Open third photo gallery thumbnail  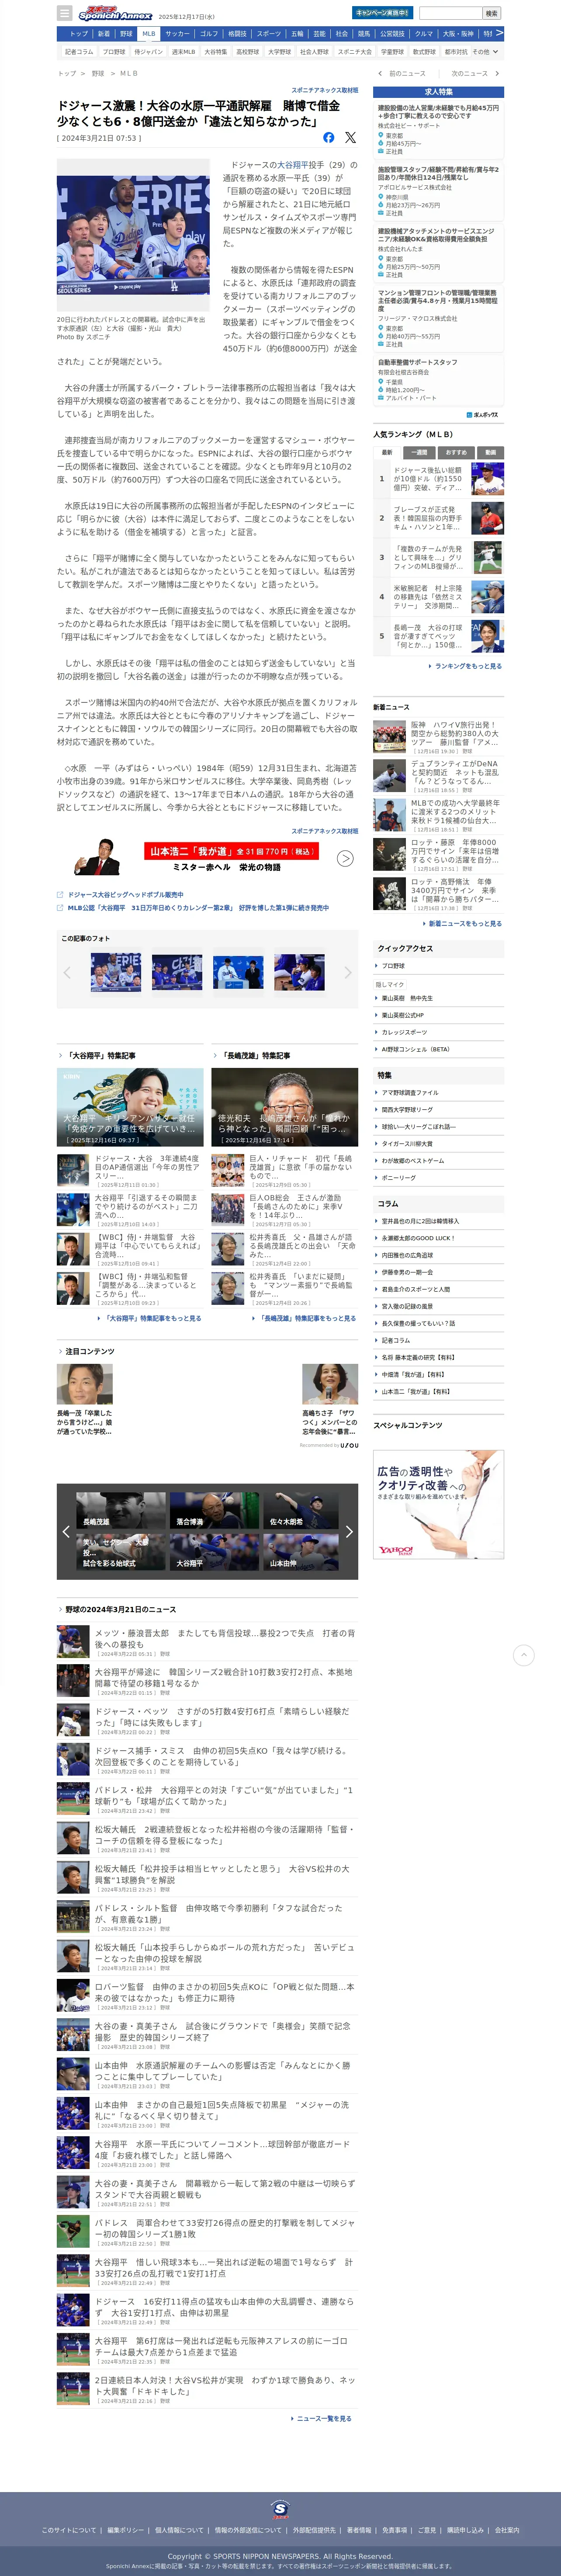239,972
